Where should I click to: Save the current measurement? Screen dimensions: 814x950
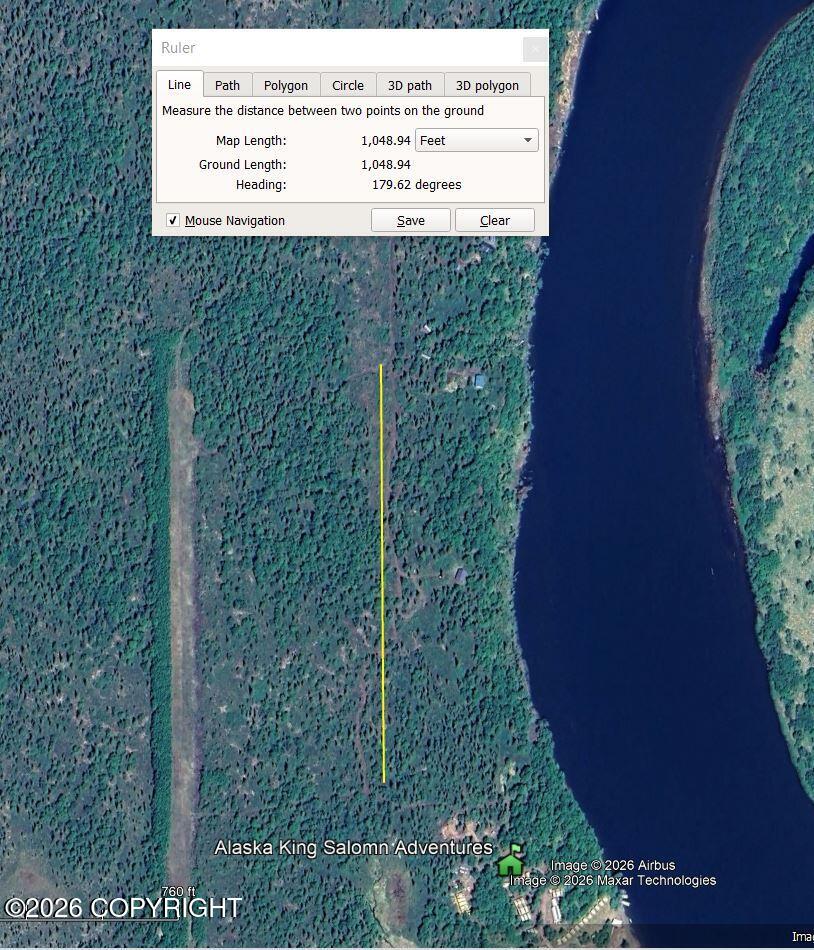point(410,220)
